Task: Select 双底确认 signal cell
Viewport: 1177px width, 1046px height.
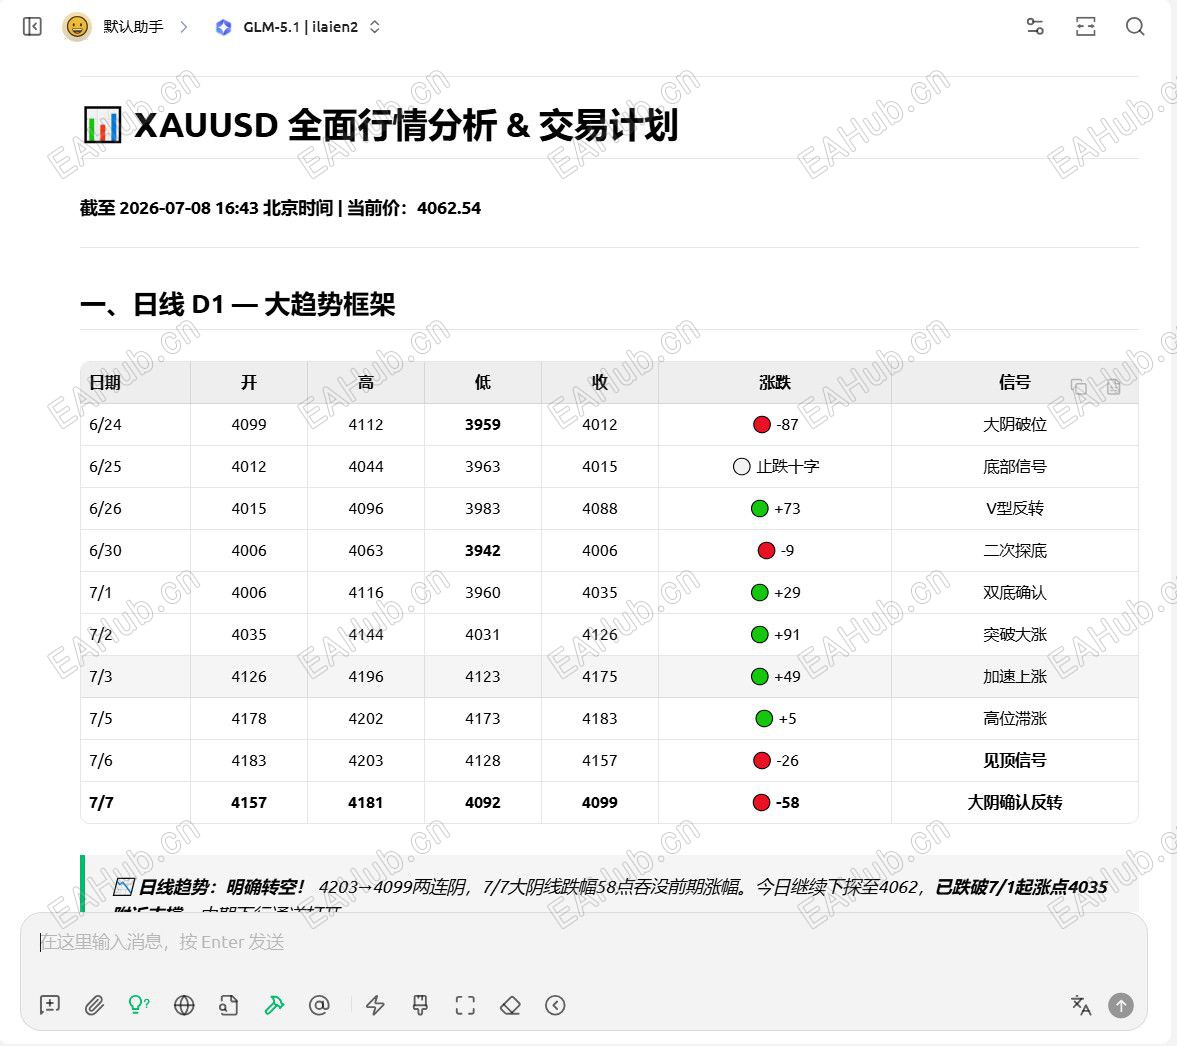Action: coord(1015,592)
